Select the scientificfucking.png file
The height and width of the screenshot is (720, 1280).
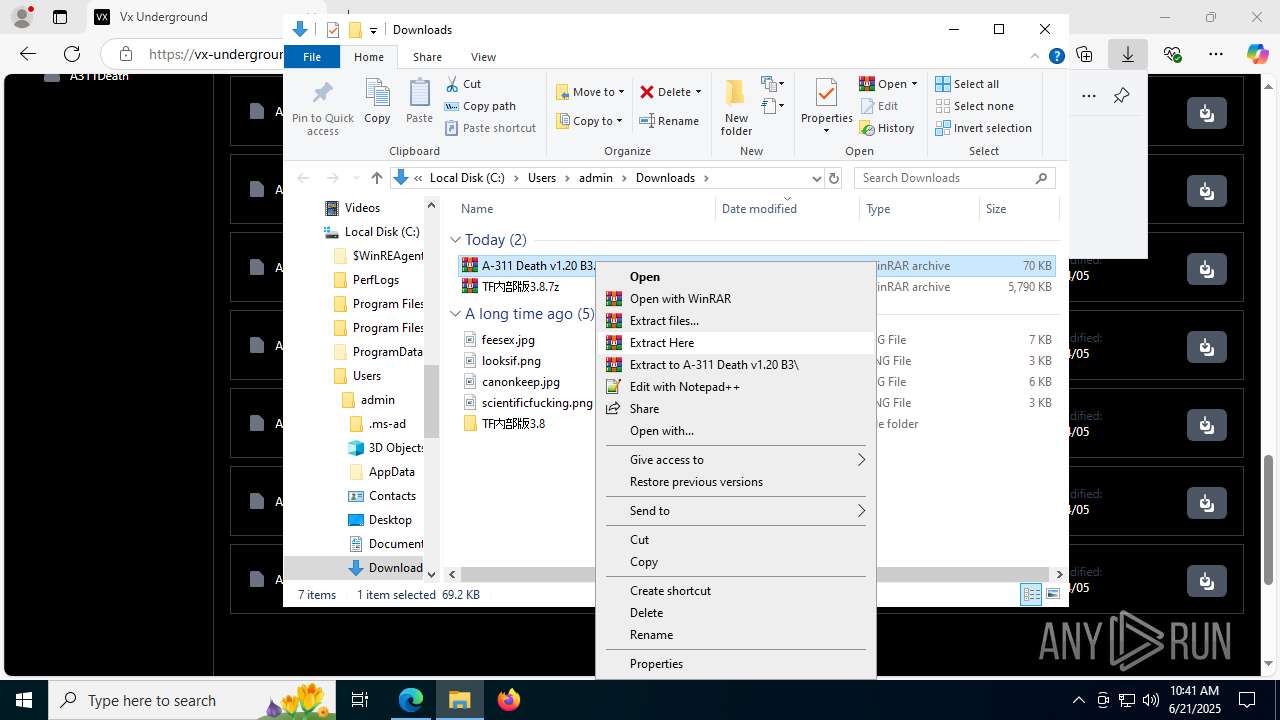click(537, 403)
